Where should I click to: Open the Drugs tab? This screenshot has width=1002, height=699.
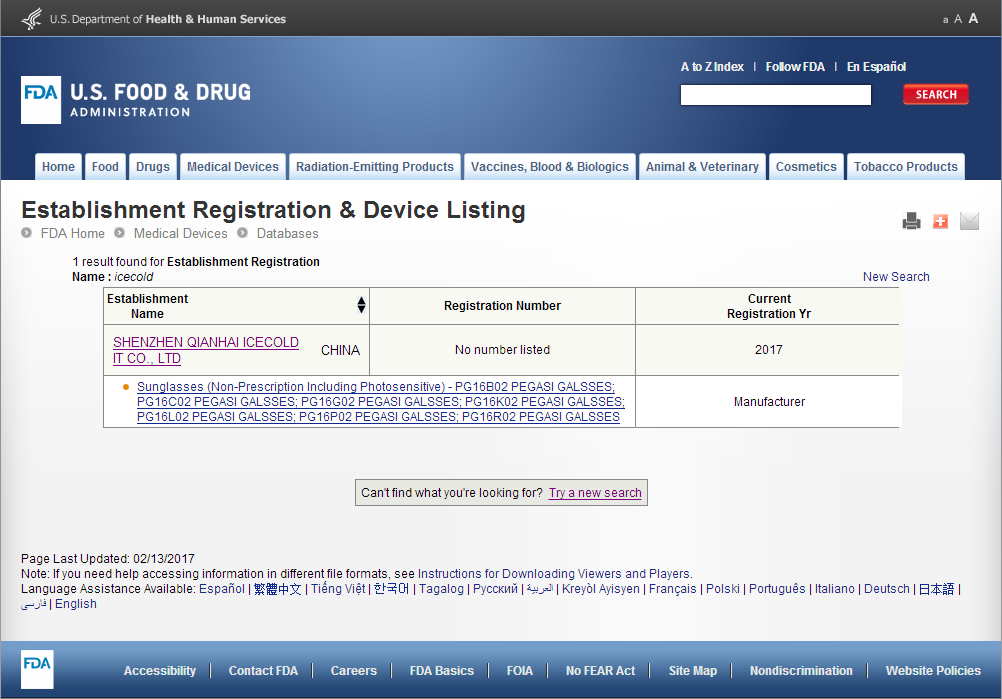[x=153, y=167]
